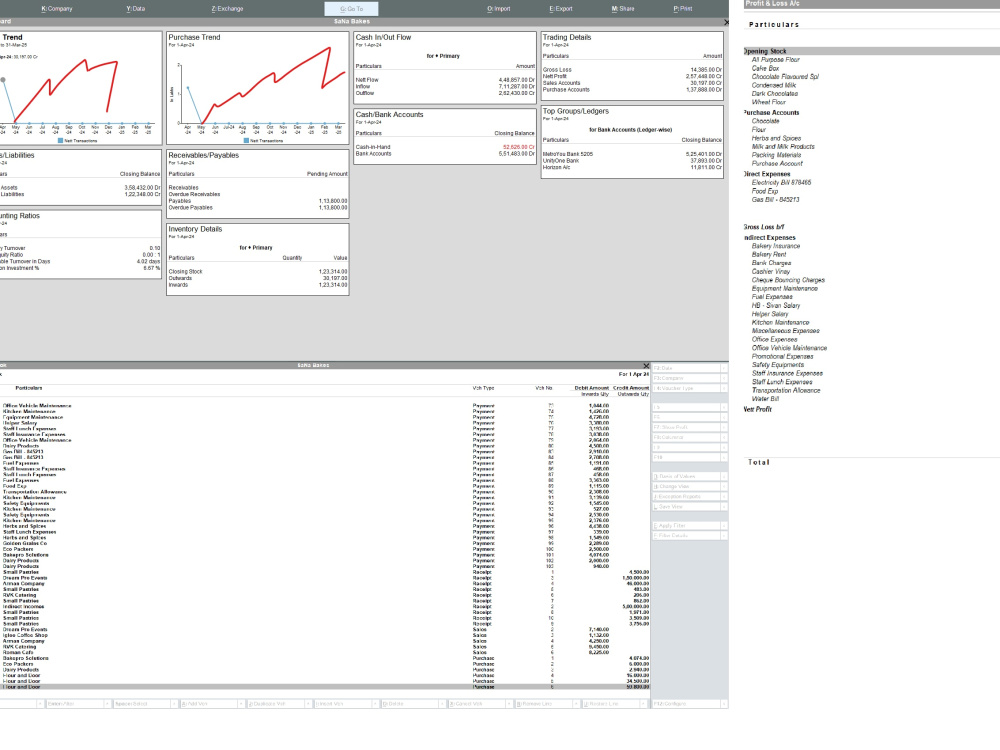This screenshot has width=1000, height=750.
Task: Select Roman Cafe Sales entry
Action: (x=325, y=652)
